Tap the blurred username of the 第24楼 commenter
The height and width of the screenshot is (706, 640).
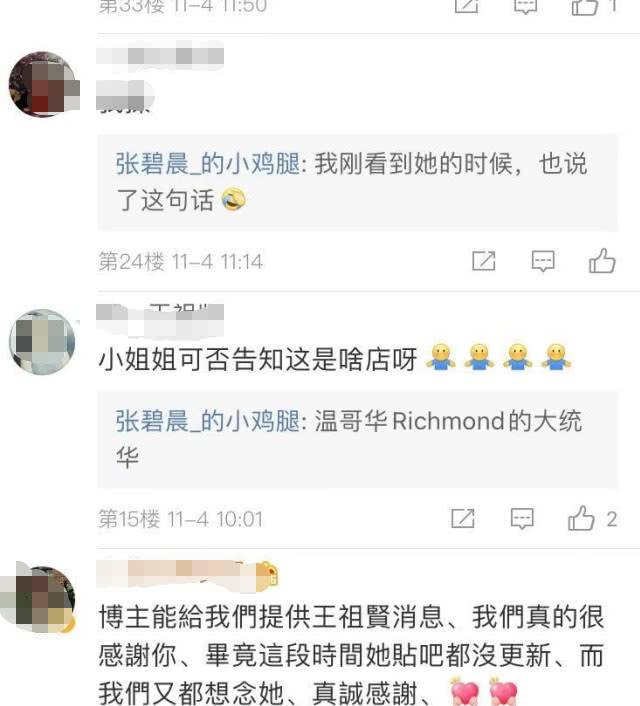click(x=160, y=56)
